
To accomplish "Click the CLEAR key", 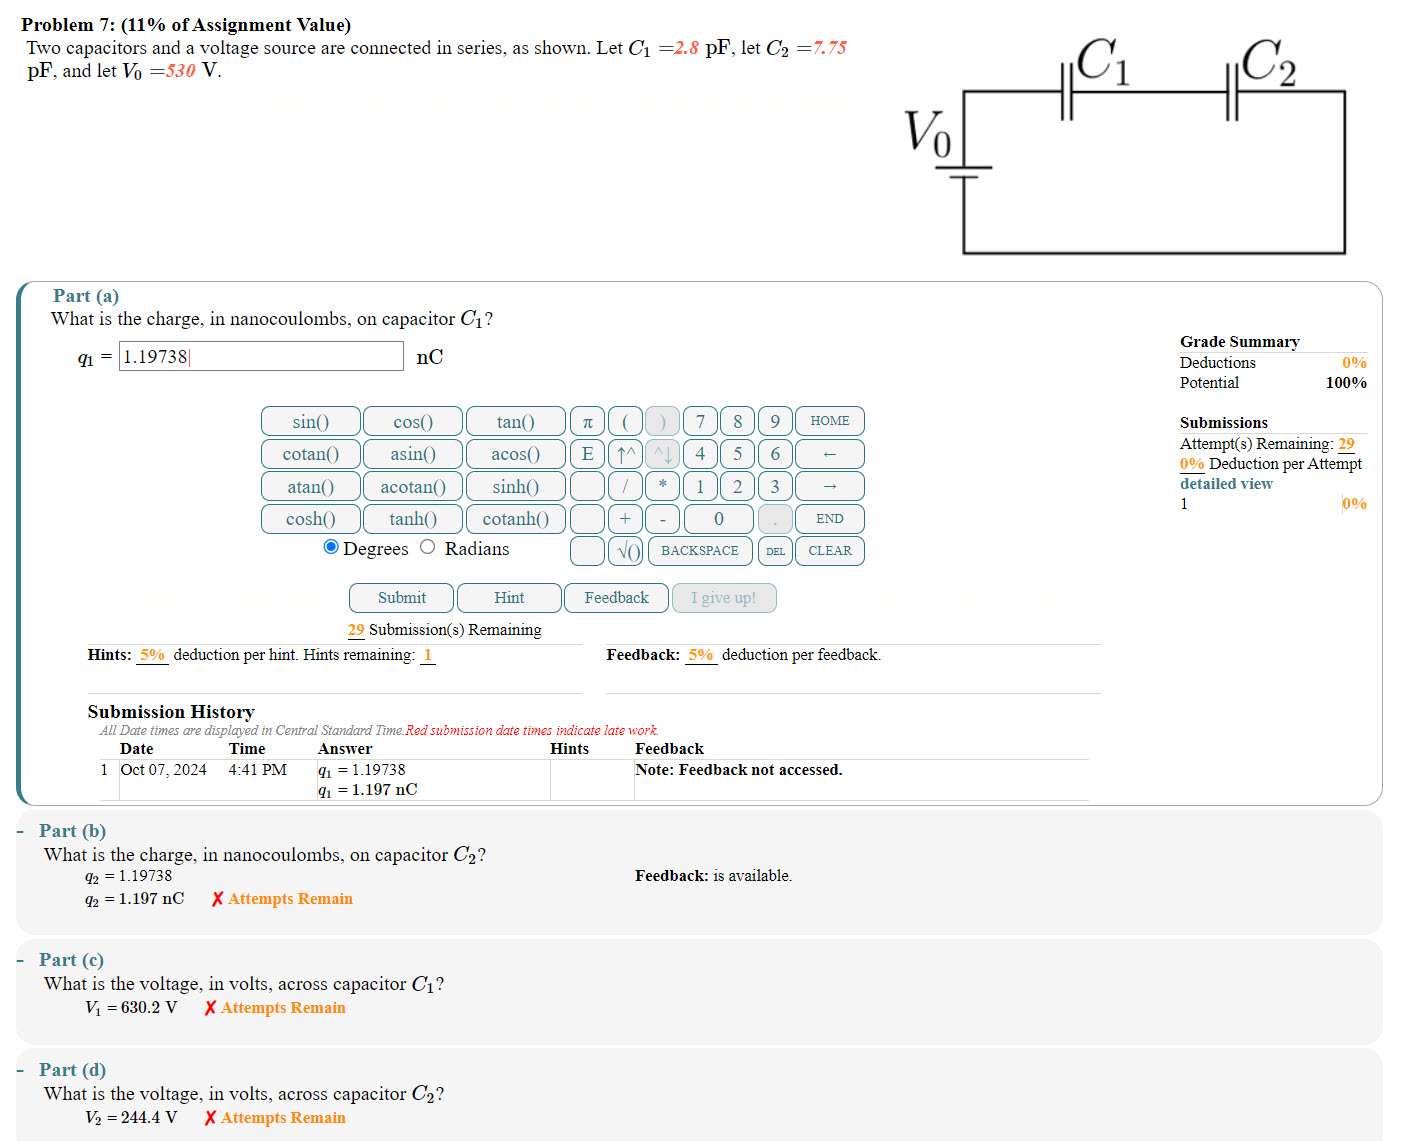I will pos(829,551).
